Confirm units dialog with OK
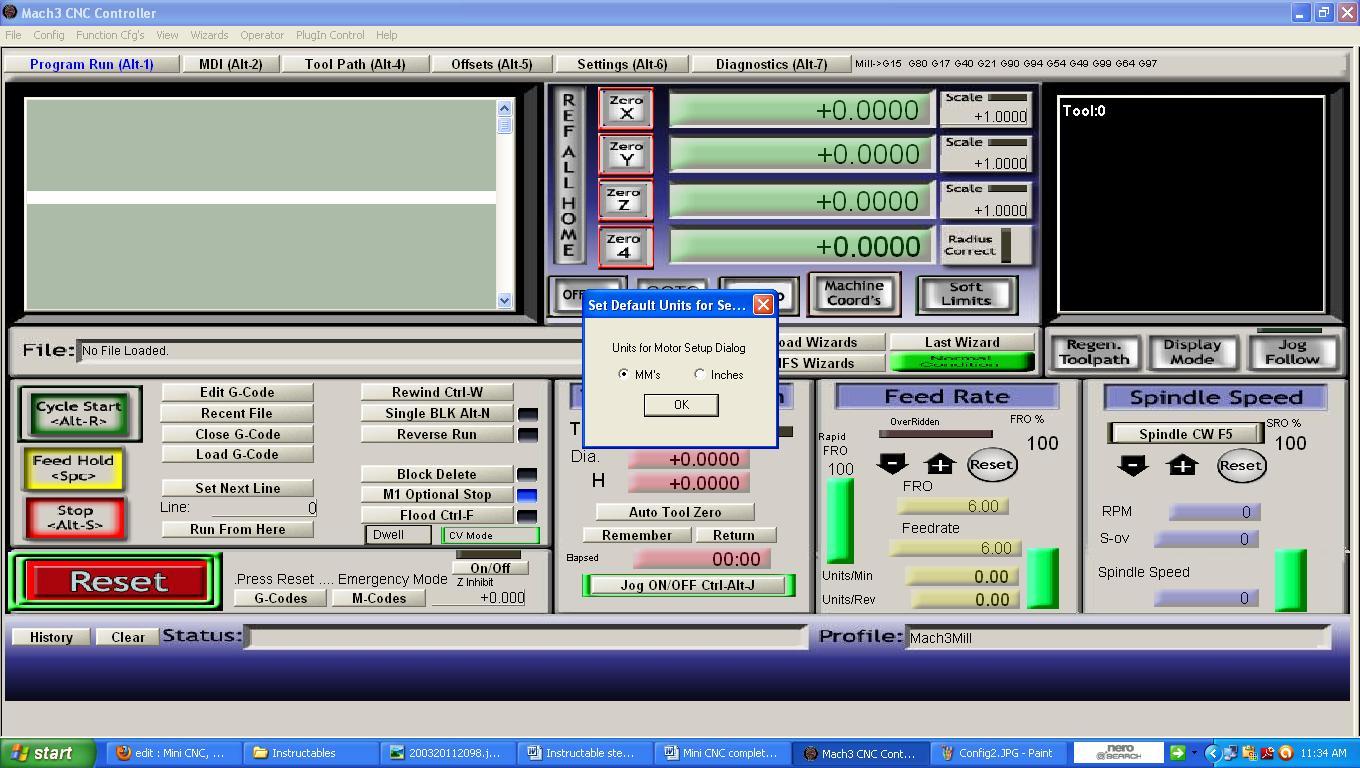Image resolution: width=1360 pixels, height=768 pixels. (x=681, y=404)
